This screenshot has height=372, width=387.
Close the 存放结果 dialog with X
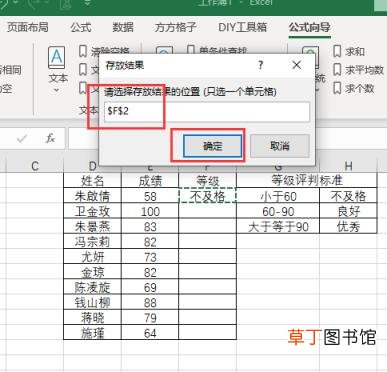(x=296, y=65)
